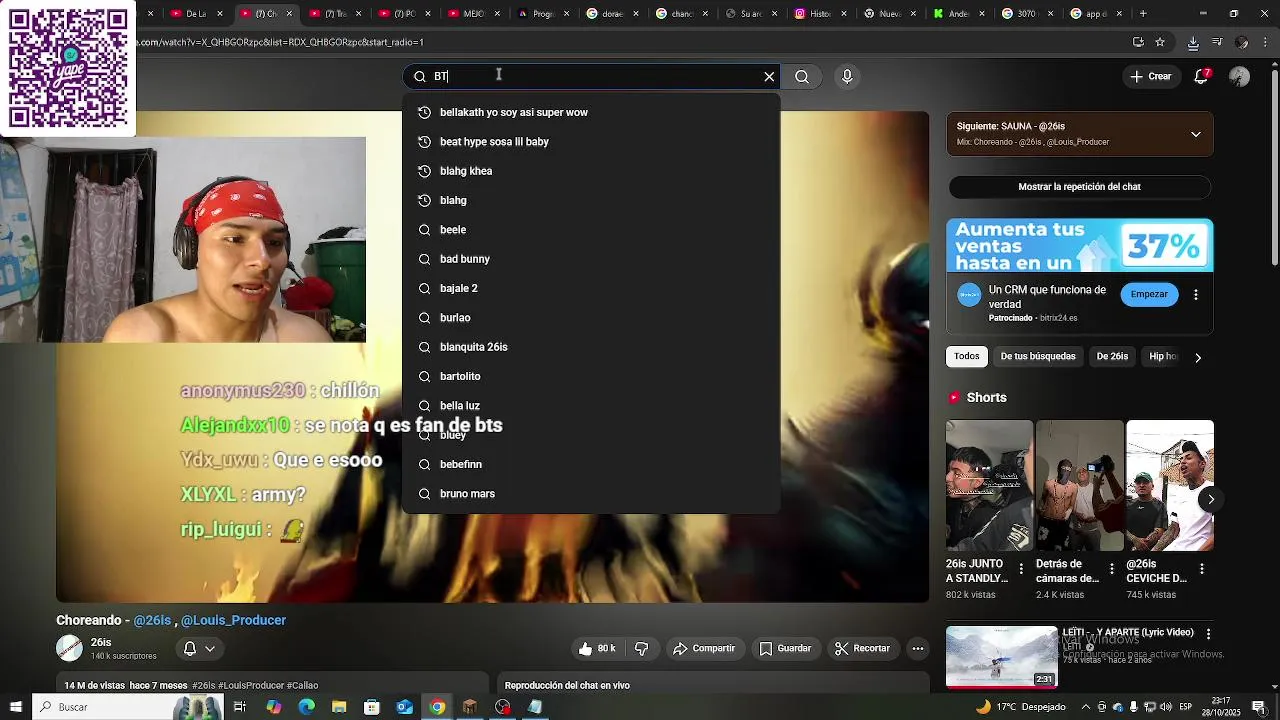Viewport: 1280px width, 720px height.
Task: Open YouTube notifications bell
Action: click(1203, 76)
